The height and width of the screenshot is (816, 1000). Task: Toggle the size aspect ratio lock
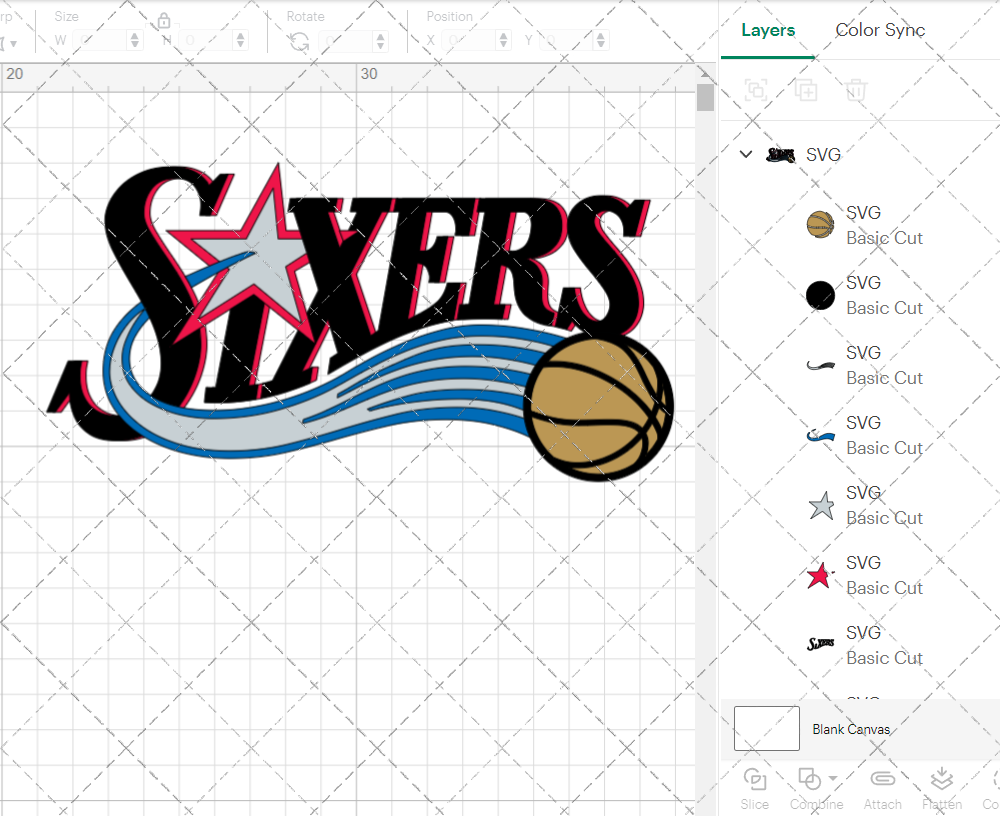(x=164, y=21)
